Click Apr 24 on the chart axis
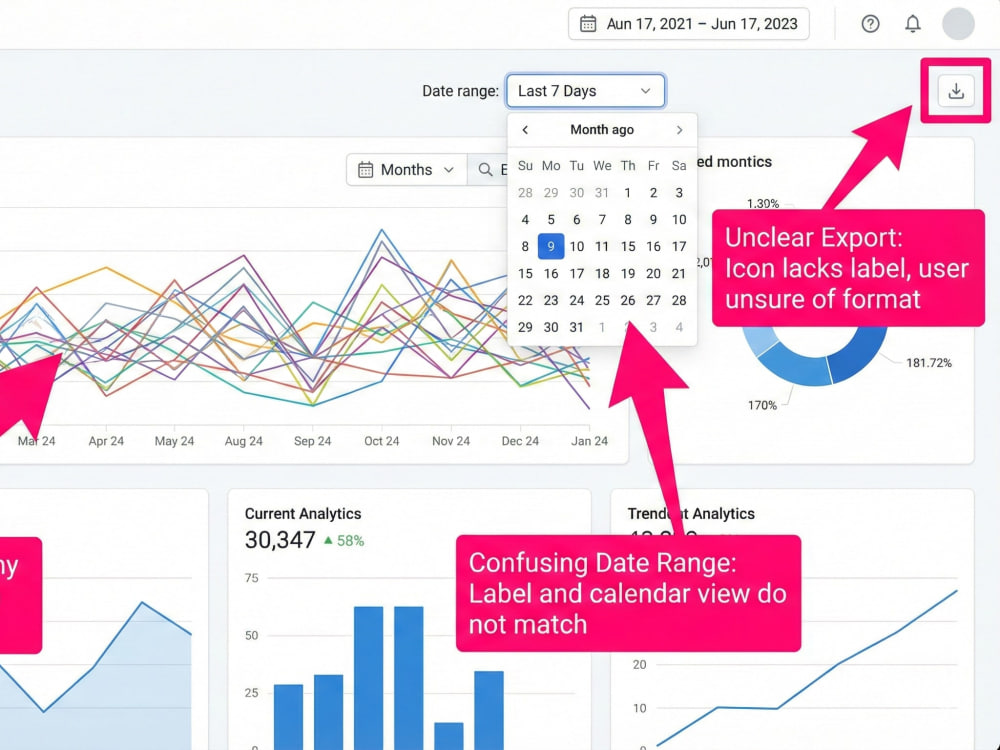The width and height of the screenshot is (1000, 750). coord(106,441)
